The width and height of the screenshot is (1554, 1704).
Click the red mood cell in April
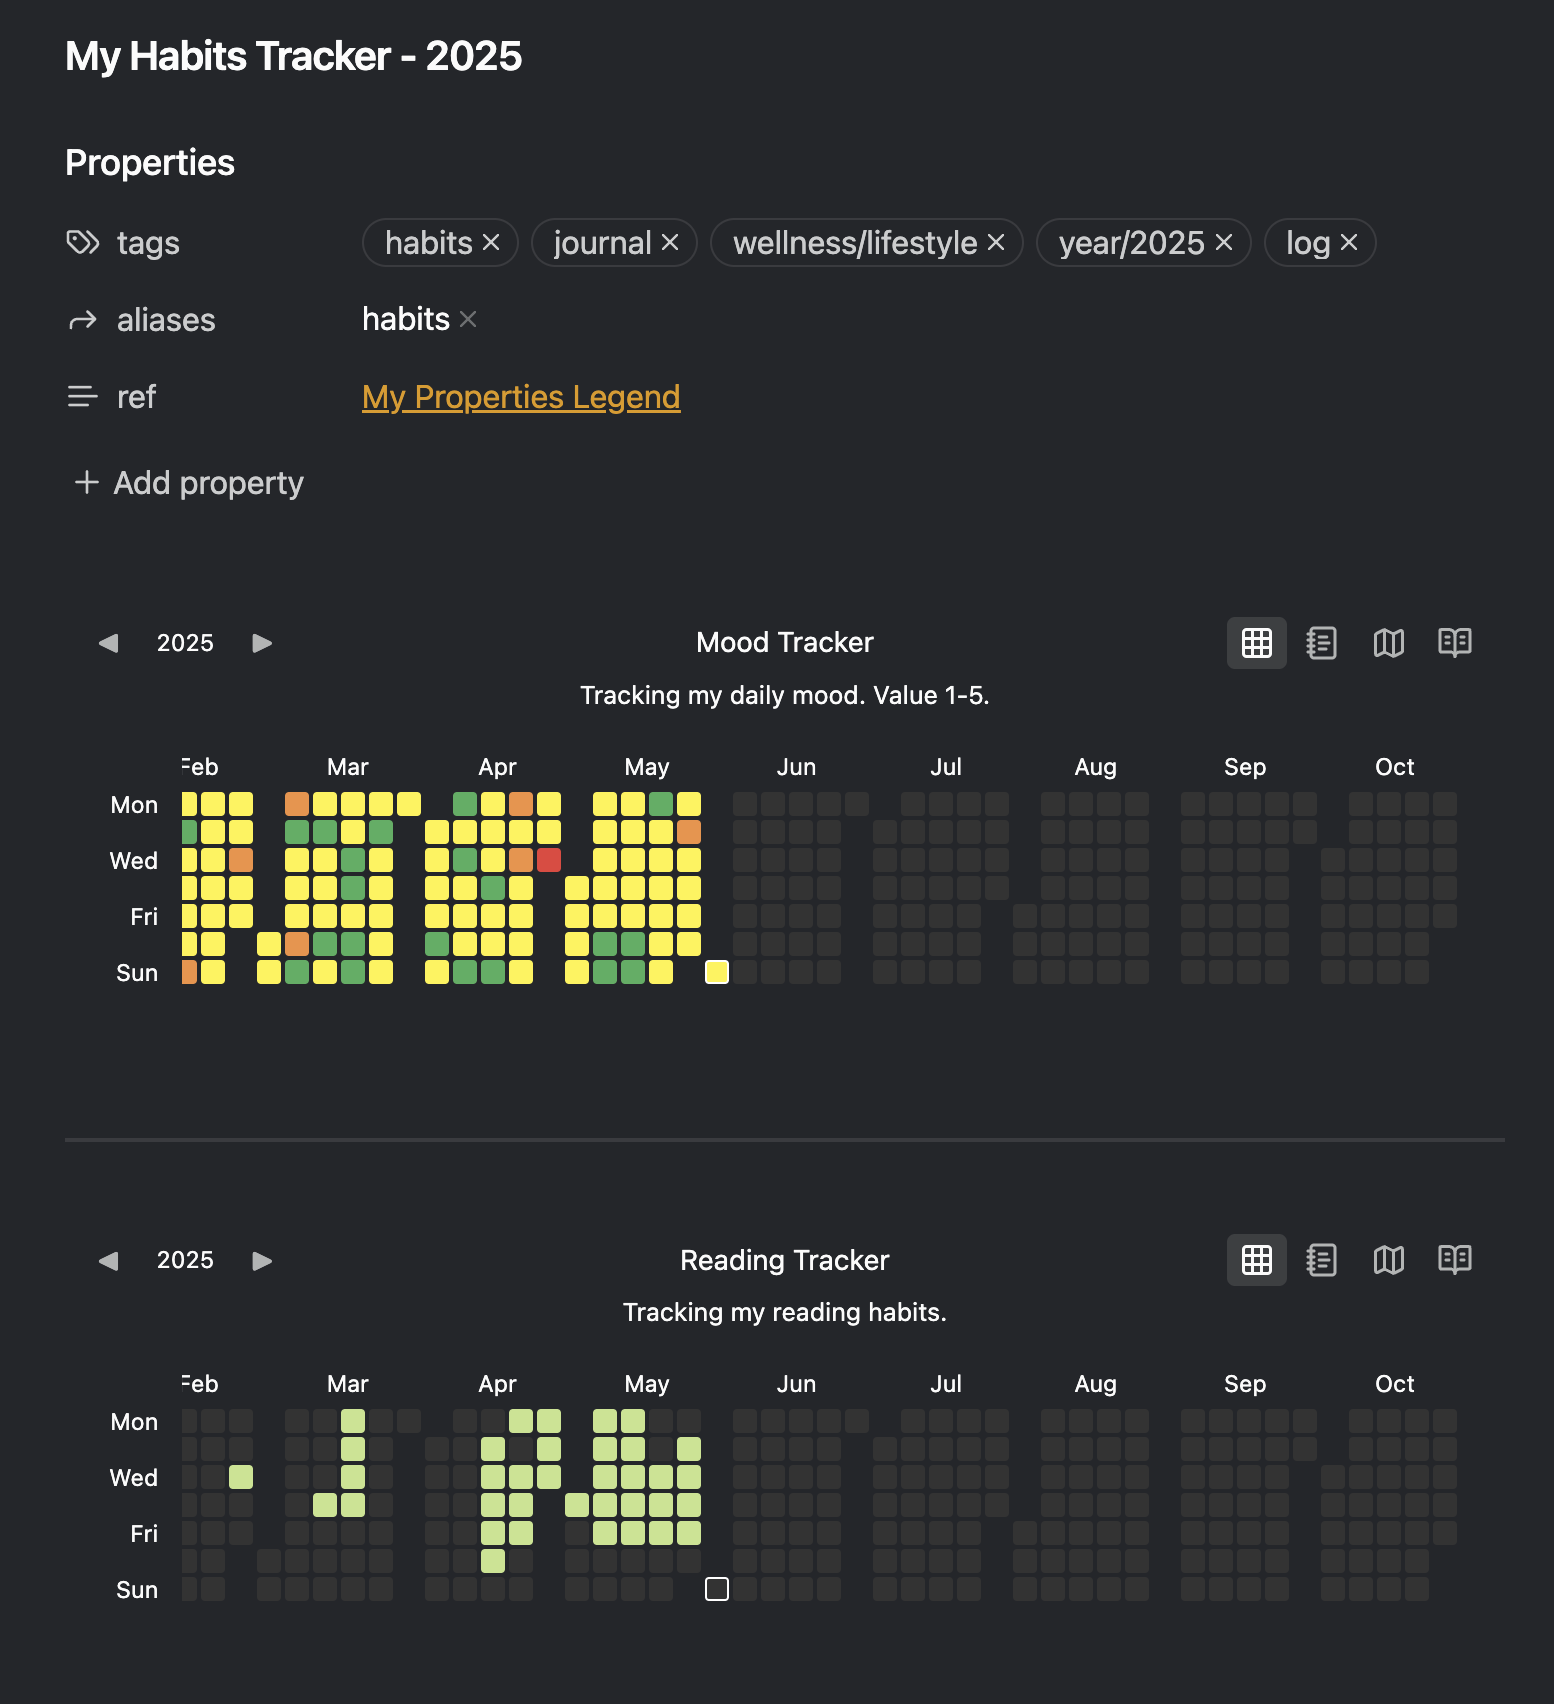coord(549,860)
